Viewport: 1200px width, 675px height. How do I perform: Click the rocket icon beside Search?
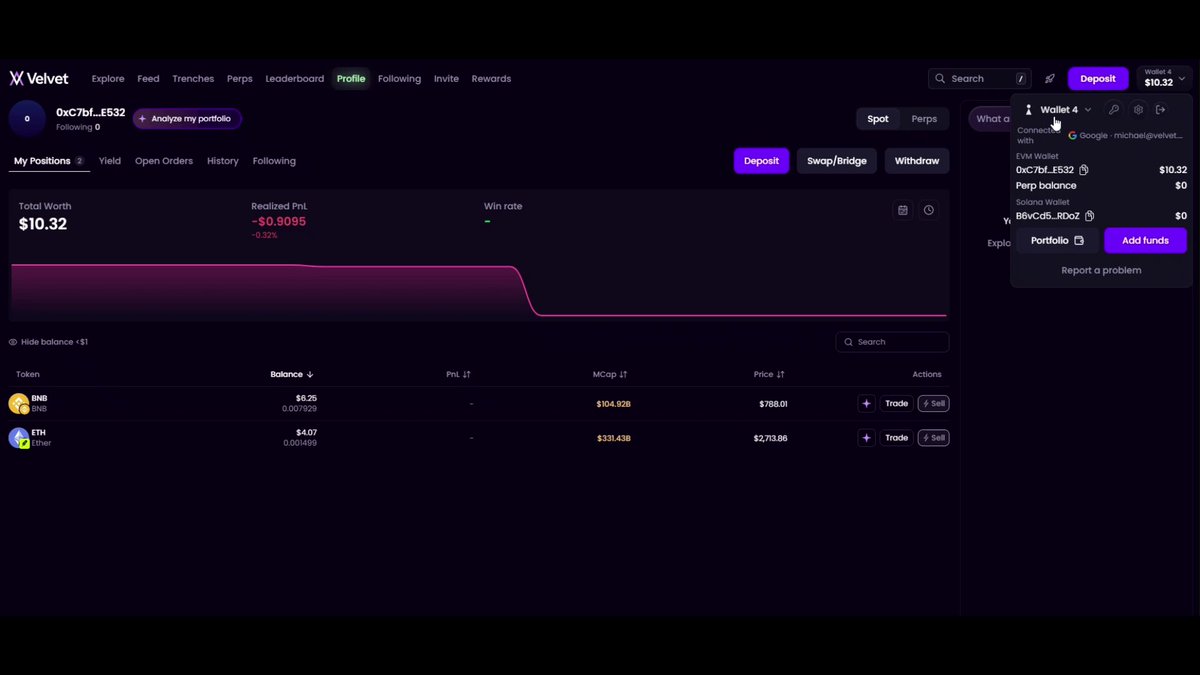tap(1049, 78)
